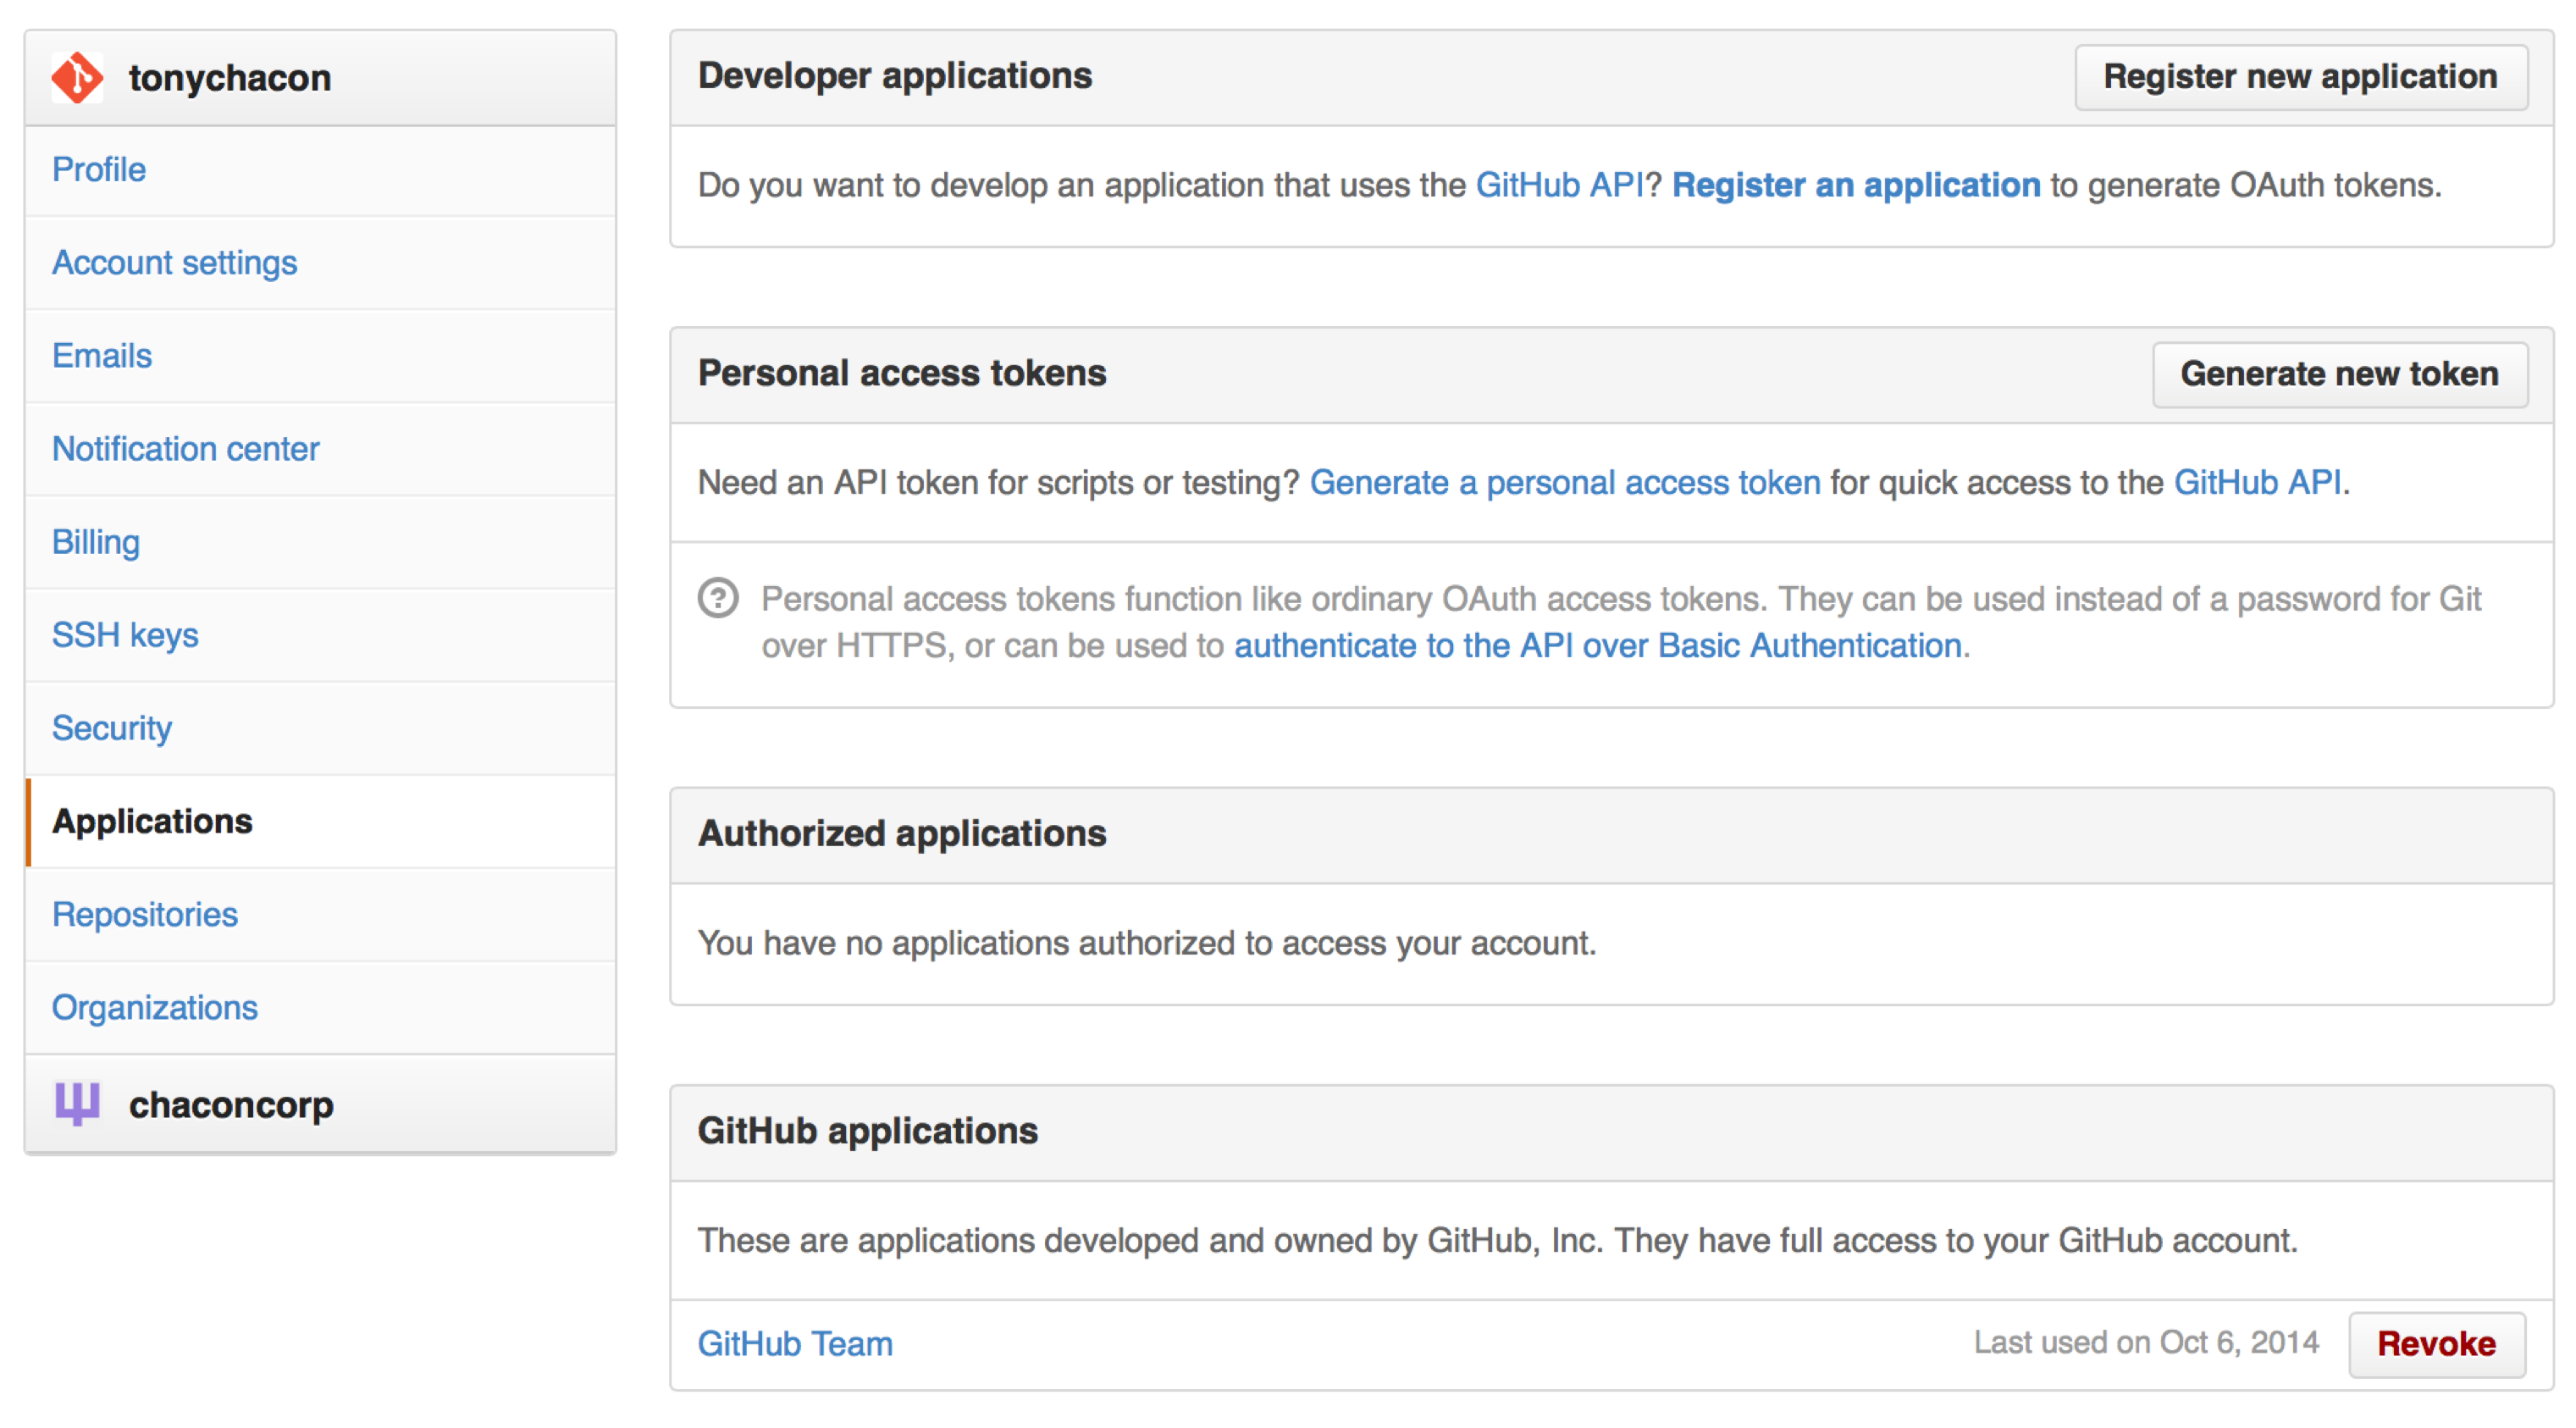Viewport: 2576px width, 1428px height.
Task: Navigate to SSH keys
Action: point(125,634)
